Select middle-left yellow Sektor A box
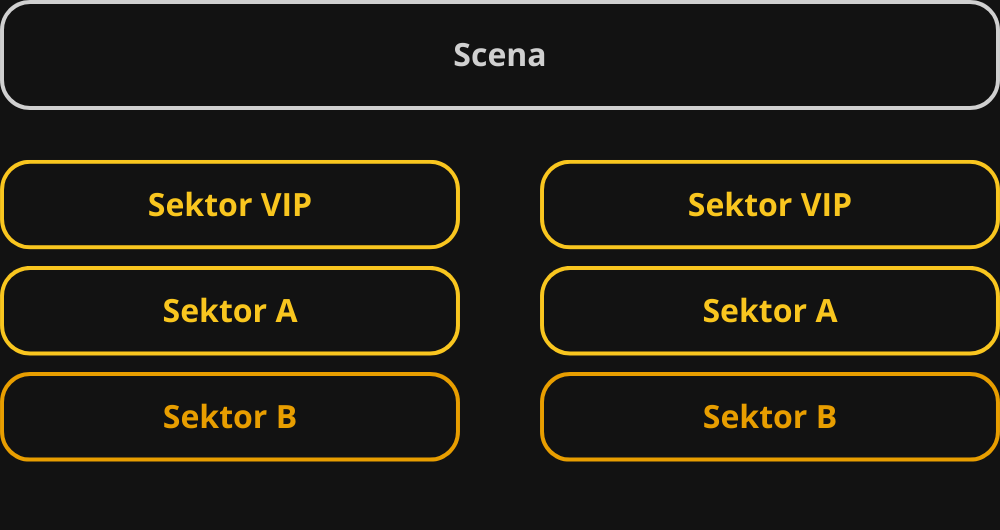The height and width of the screenshot is (530, 1000). [230, 311]
